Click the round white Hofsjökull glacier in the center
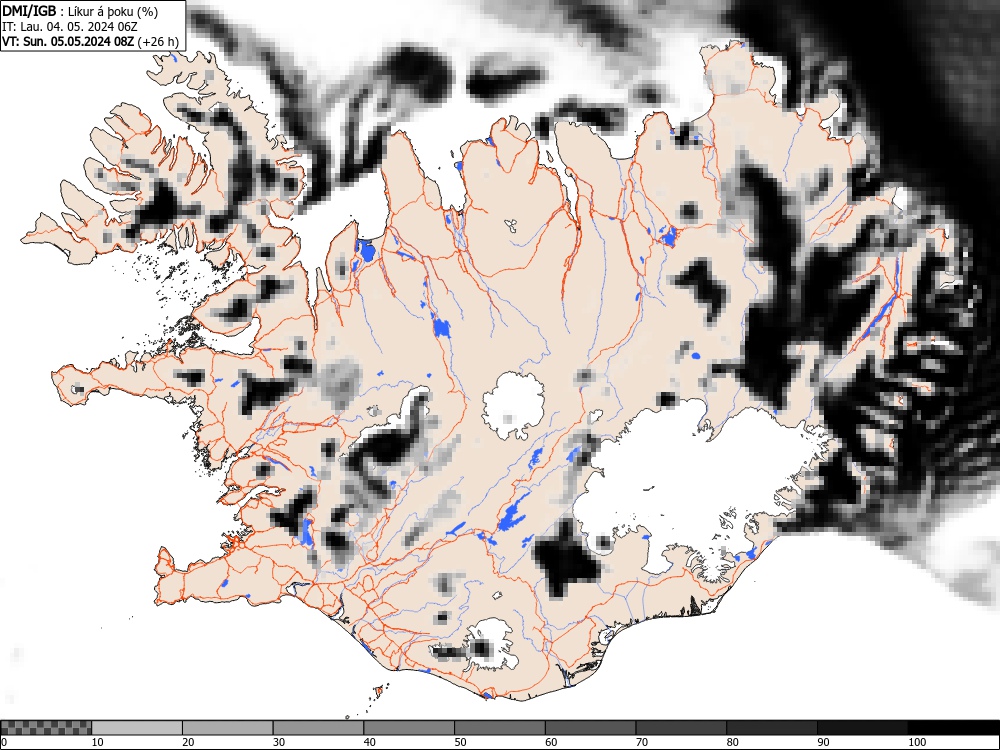This screenshot has height=750, width=1000. pyautogui.click(x=514, y=406)
